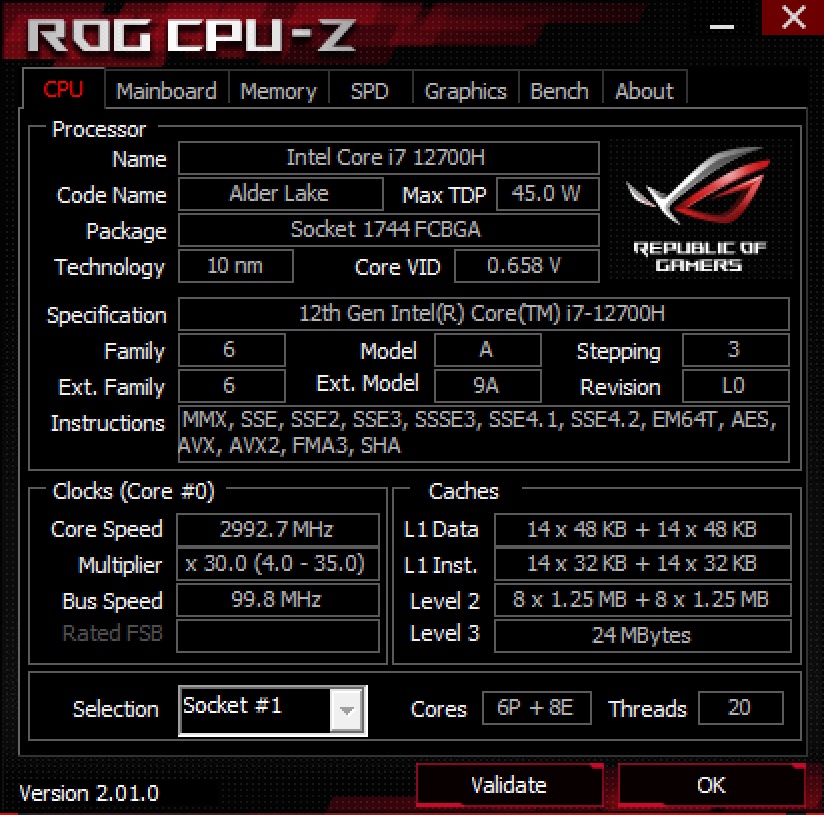Viewport: 824px width, 815px height.
Task: Click the OK button
Action: click(712, 785)
